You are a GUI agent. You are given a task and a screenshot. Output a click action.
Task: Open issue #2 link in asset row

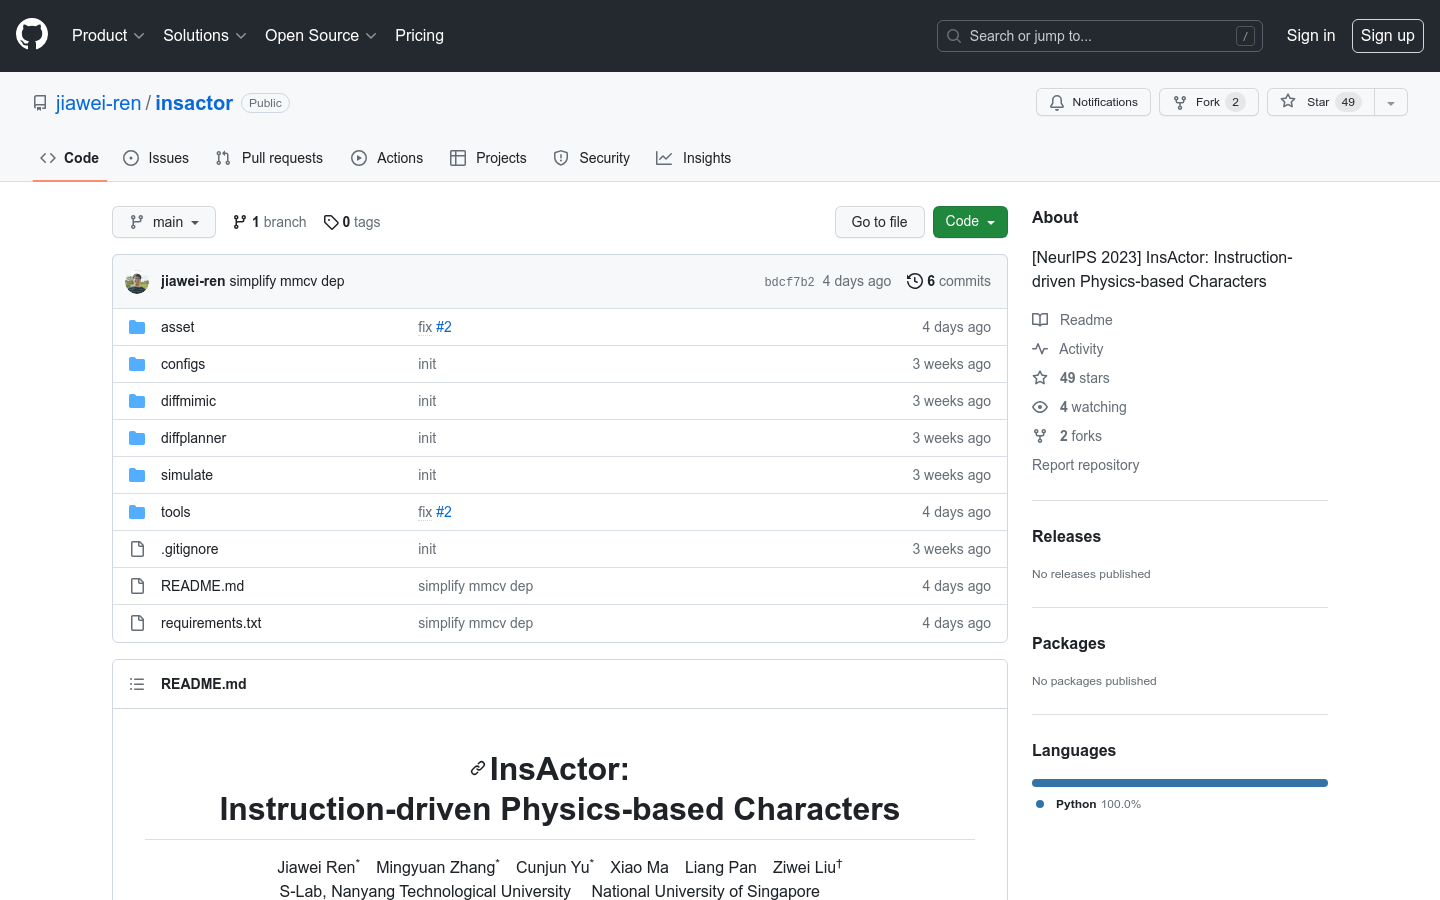(444, 327)
